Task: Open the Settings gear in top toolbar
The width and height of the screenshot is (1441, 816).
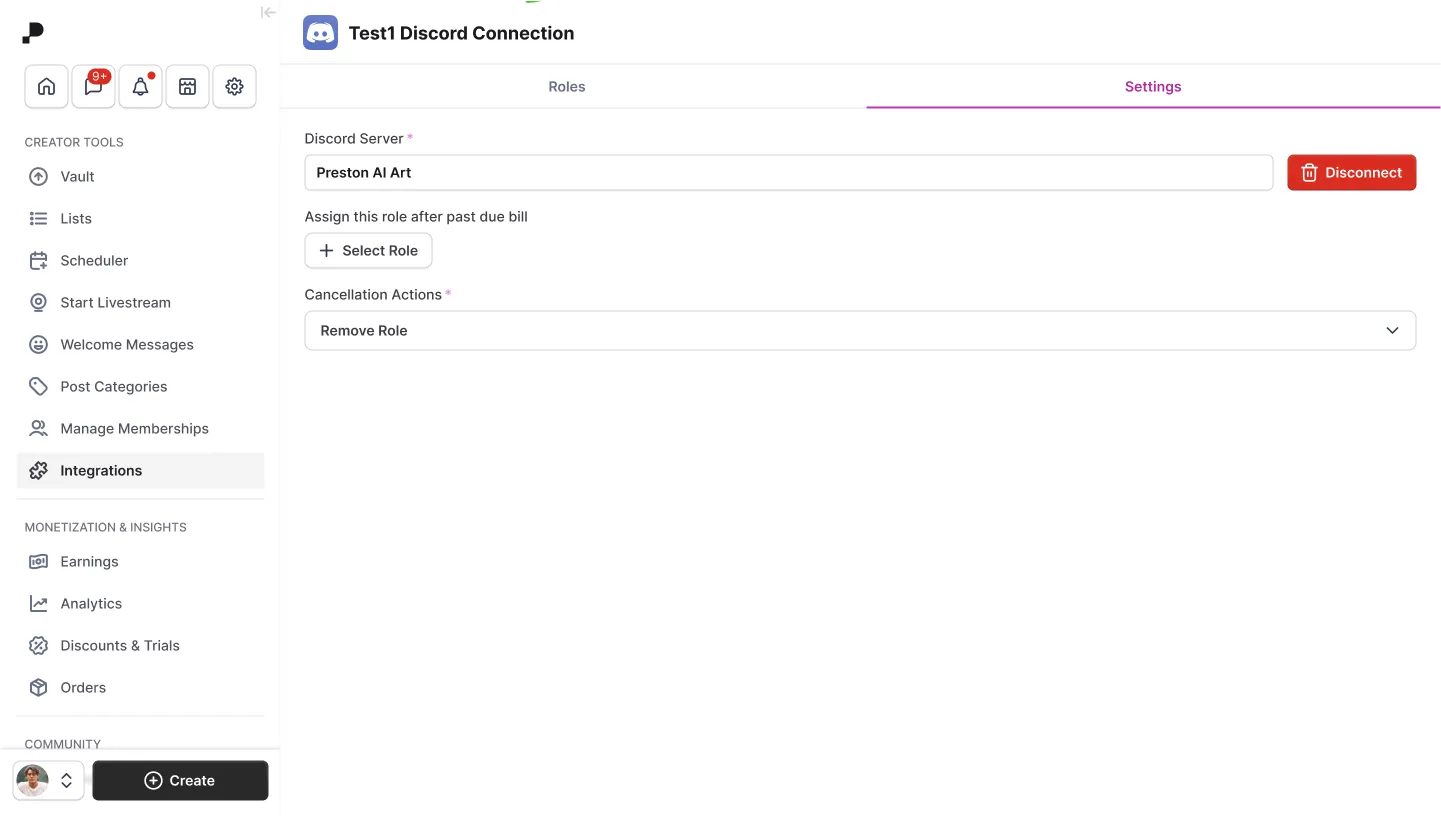Action: coord(234,86)
